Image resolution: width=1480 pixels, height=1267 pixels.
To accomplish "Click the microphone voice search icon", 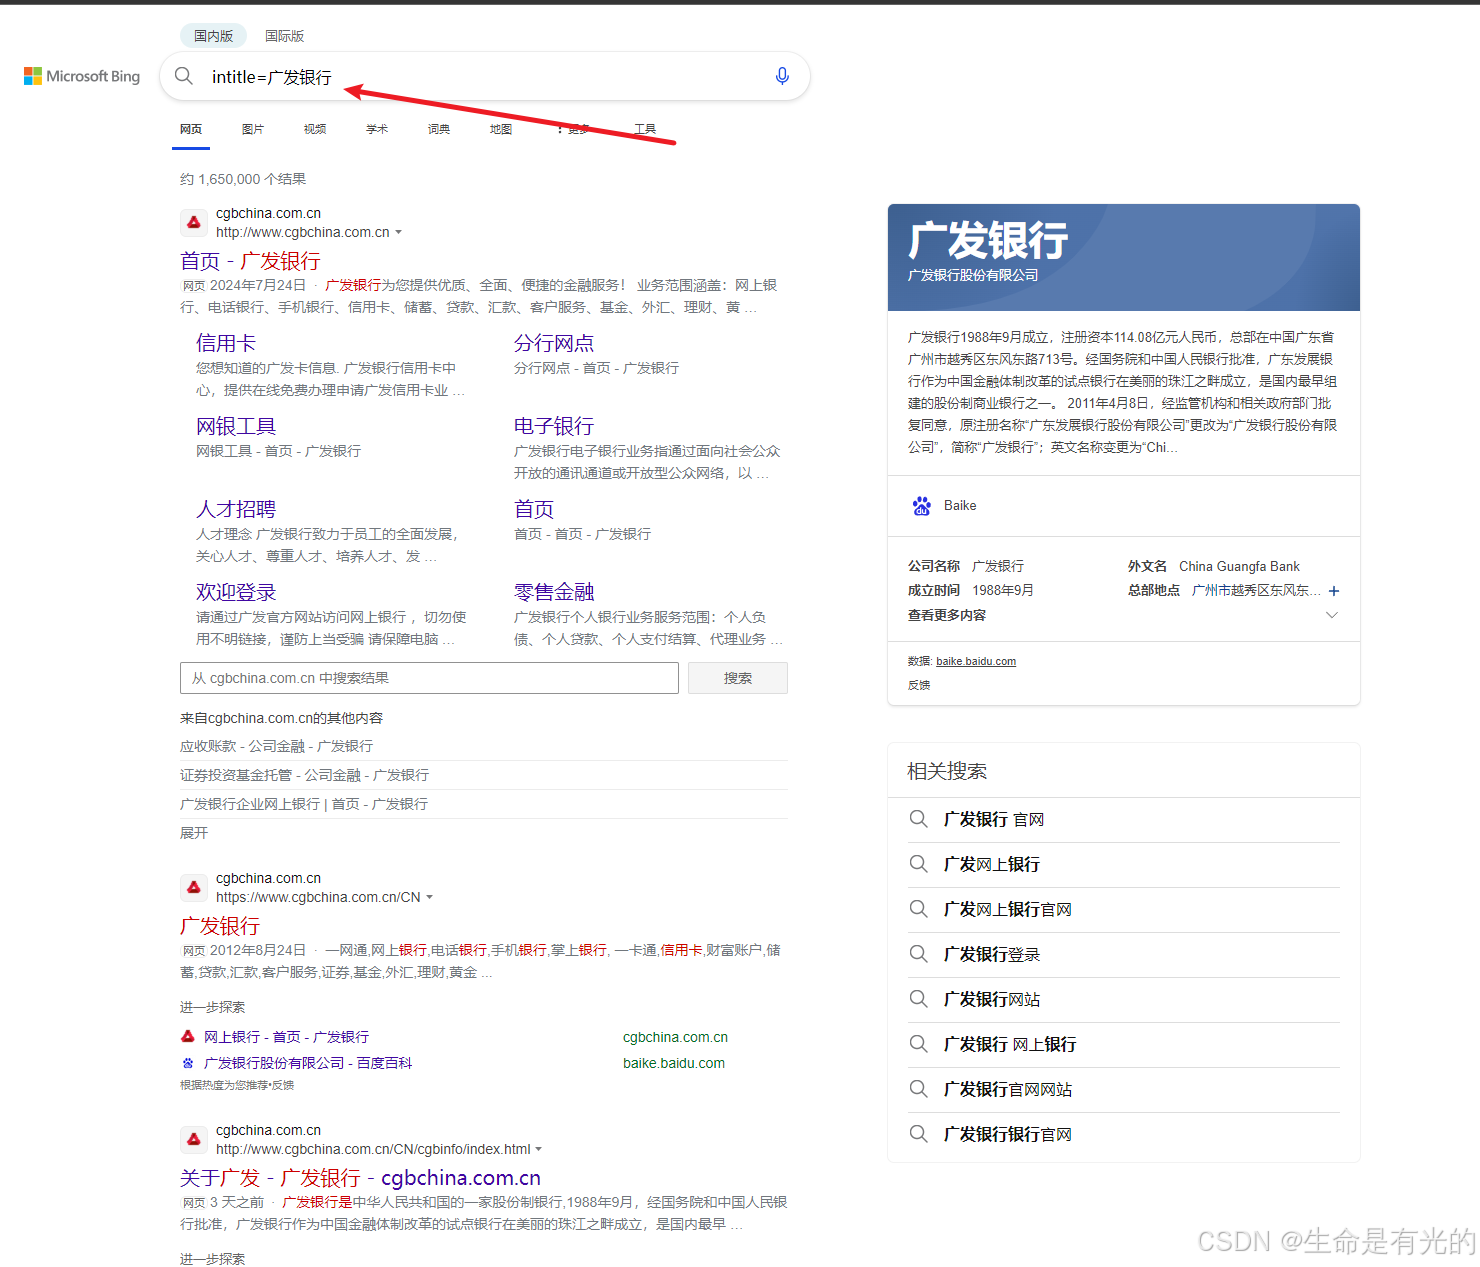I will [x=781, y=76].
